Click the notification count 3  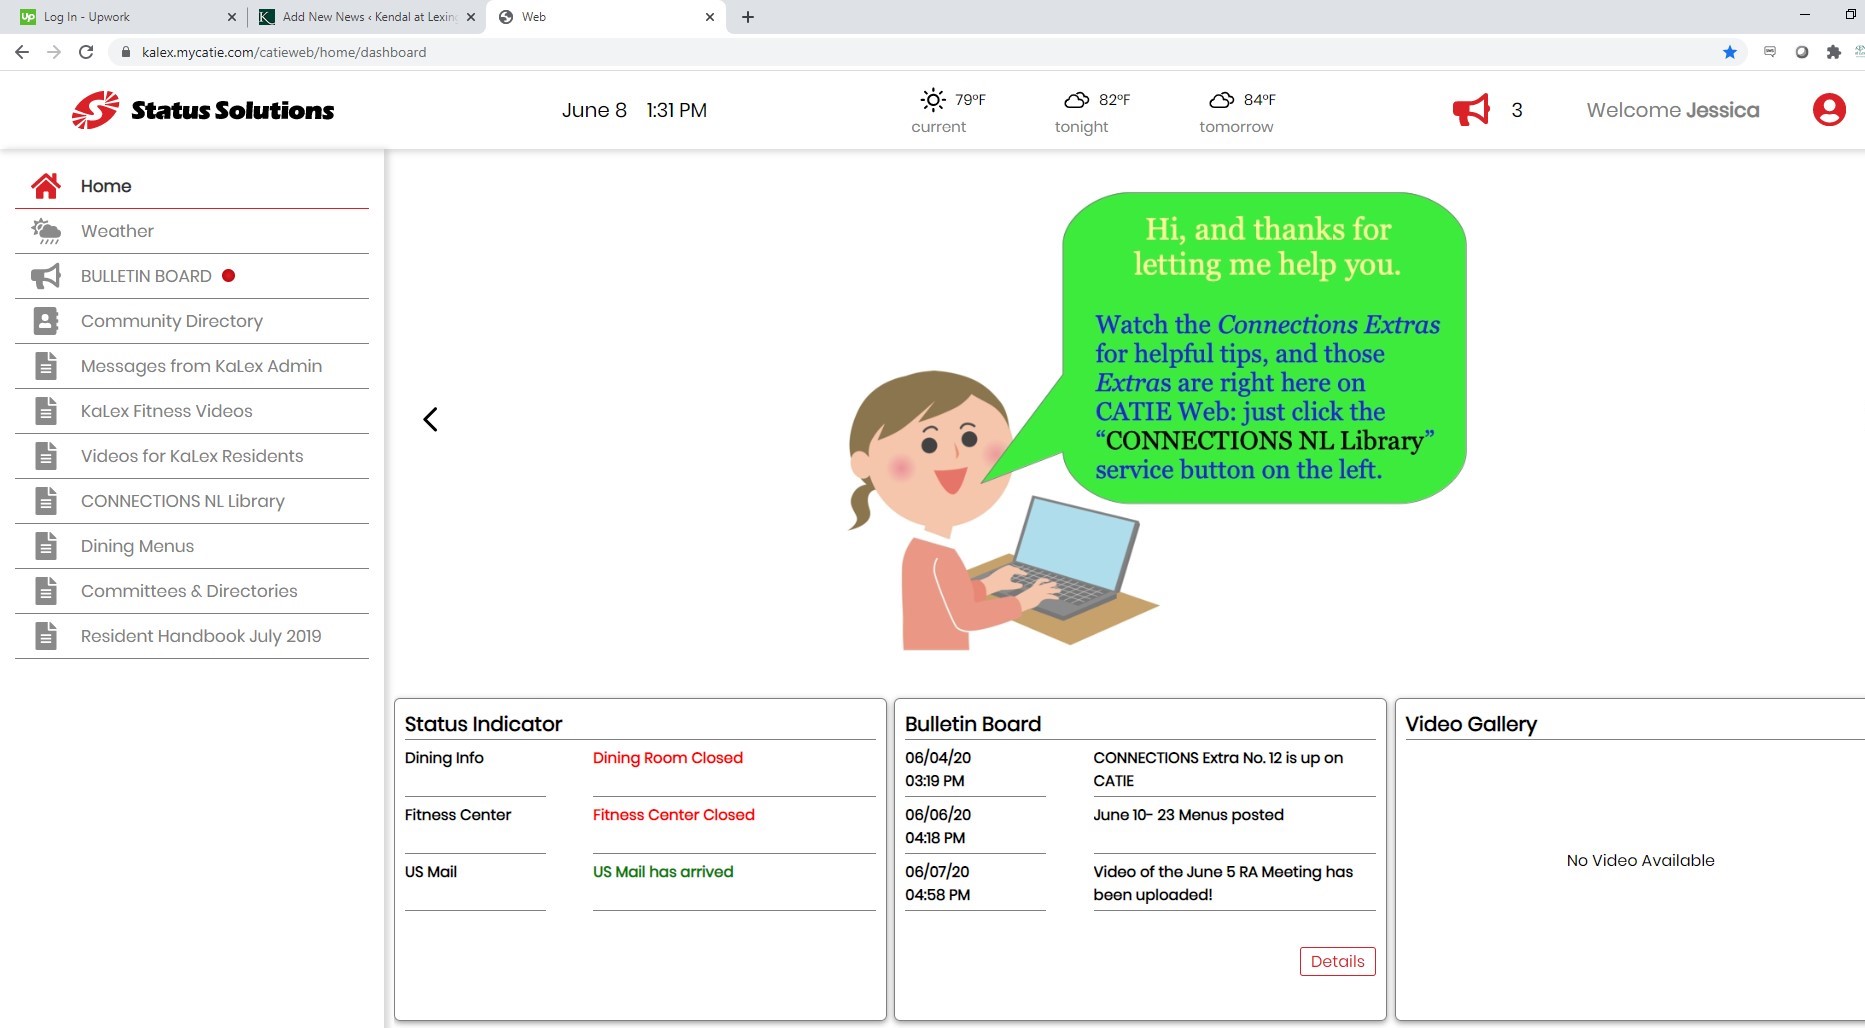tap(1517, 110)
